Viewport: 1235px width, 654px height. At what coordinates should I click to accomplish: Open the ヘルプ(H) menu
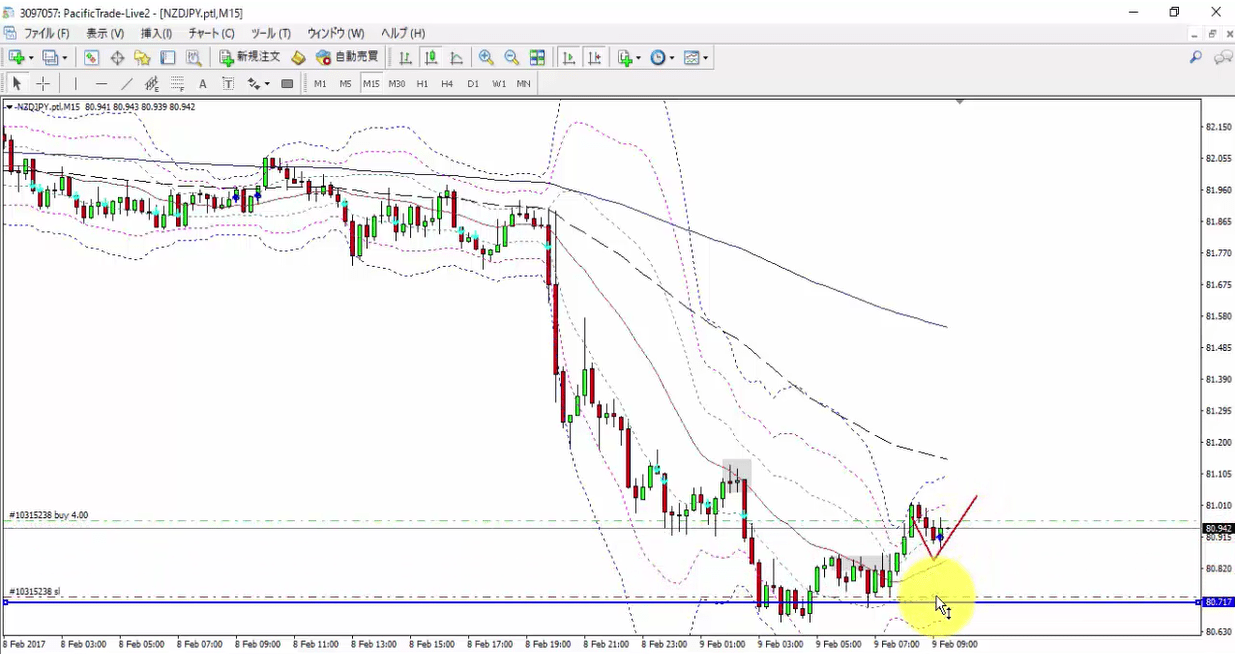(x=403, y=33)
